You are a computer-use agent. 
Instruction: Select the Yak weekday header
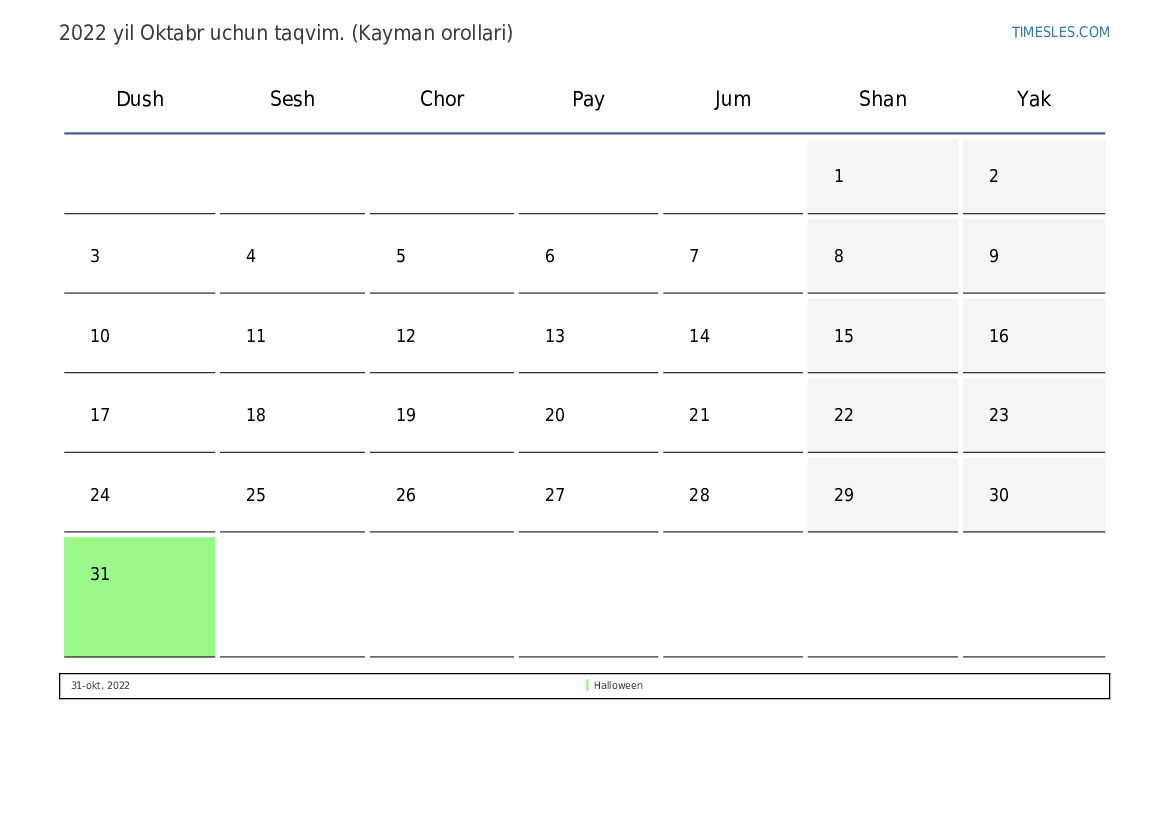tap(1033, 98)
